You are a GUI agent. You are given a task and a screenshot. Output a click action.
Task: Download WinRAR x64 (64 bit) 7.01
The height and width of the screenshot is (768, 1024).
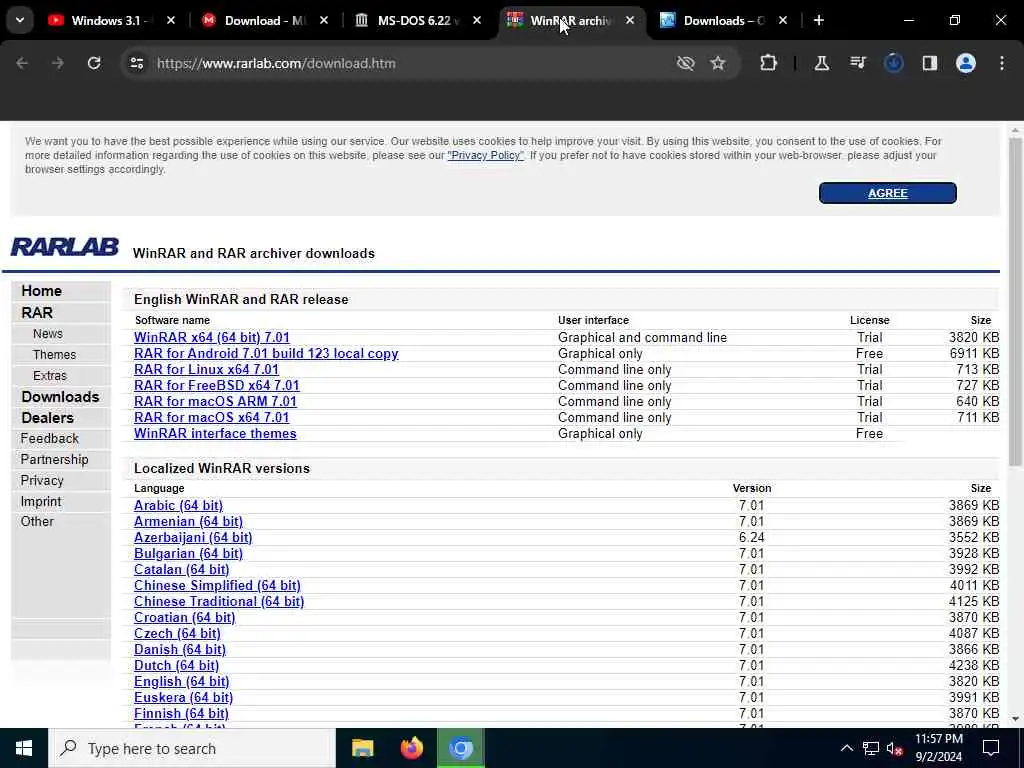[x=212, y=338]
